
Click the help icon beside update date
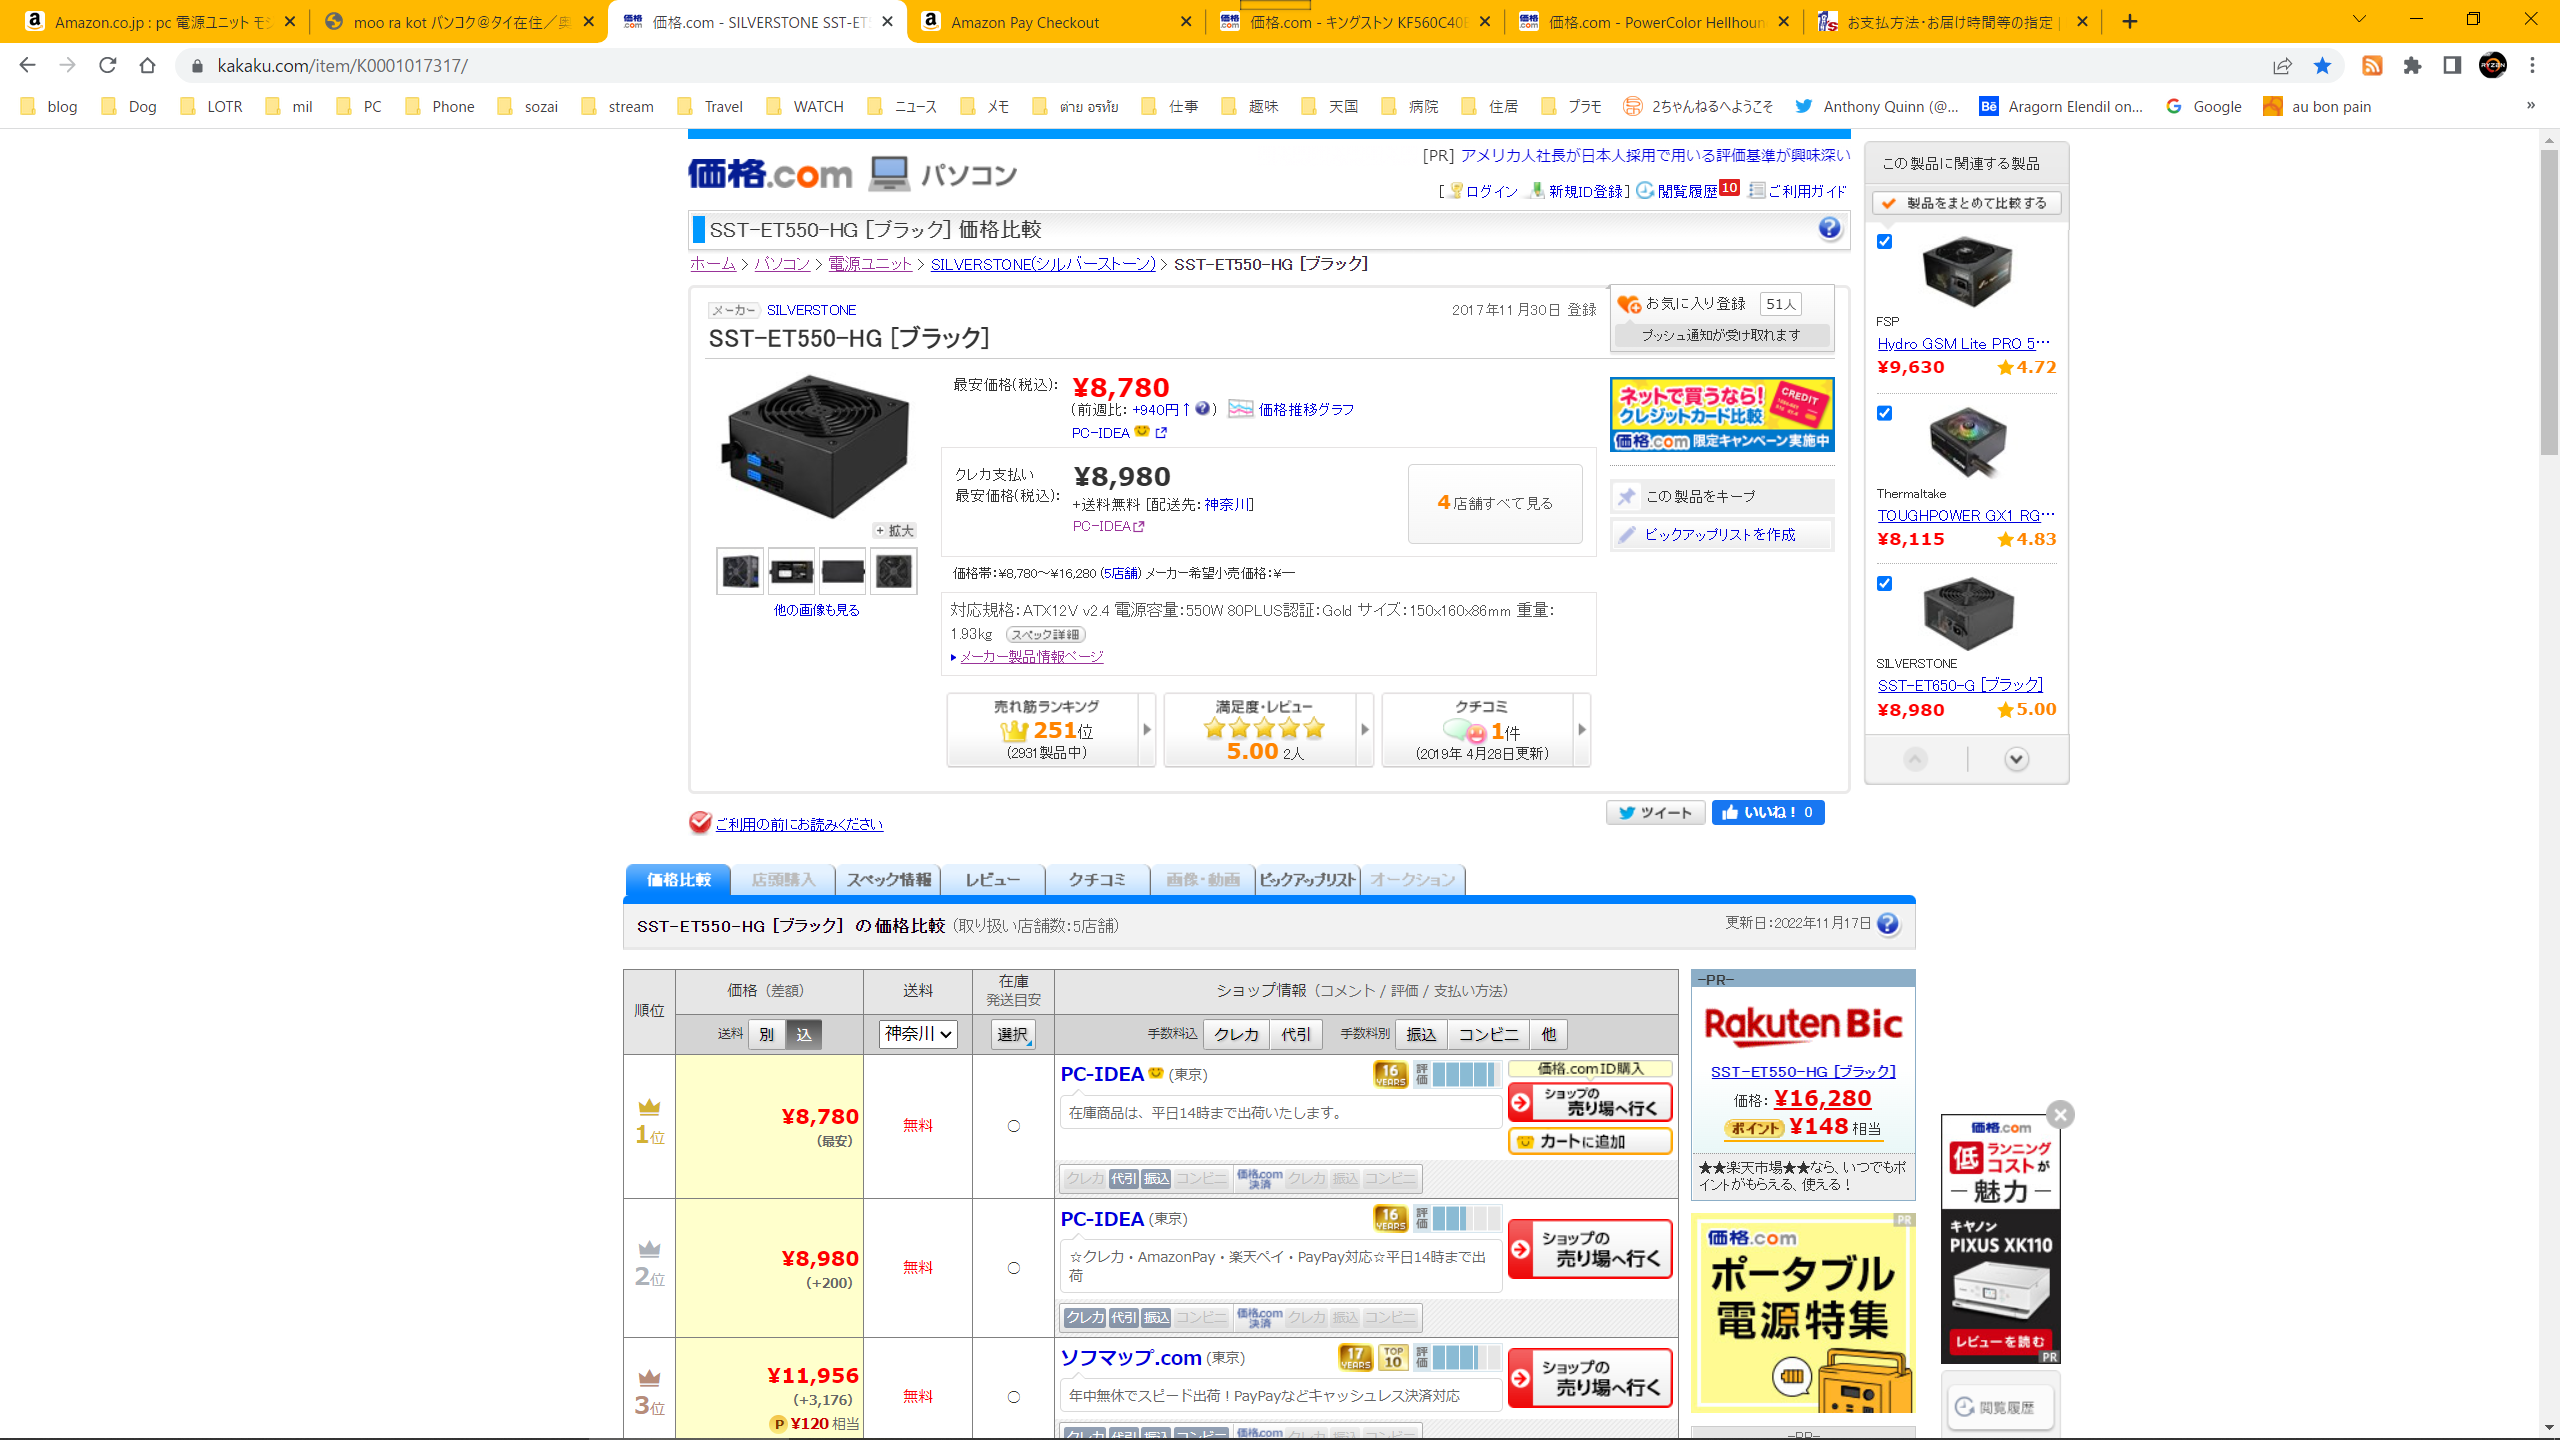pyautogui.click(x=1888, y=923)
